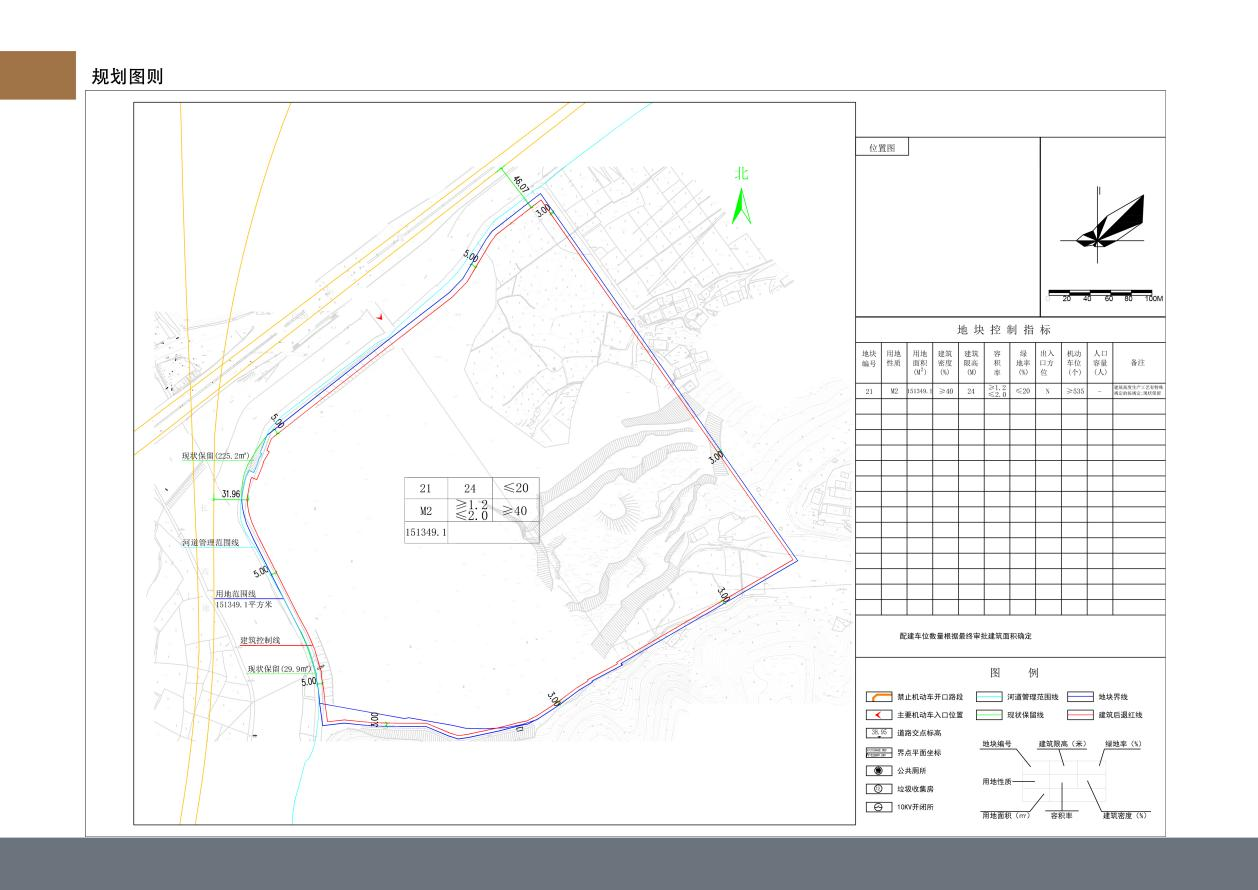
Task: Click the 位置图 label box
Action: coord(882,148)
